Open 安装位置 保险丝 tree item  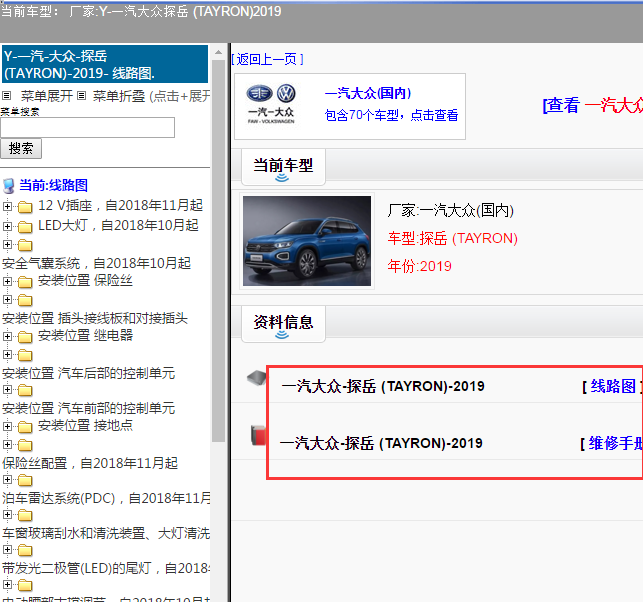point(85,280)
